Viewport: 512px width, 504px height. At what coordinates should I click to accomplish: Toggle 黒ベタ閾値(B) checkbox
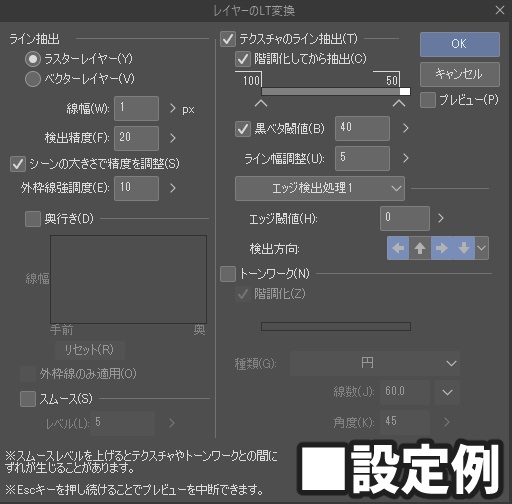click(x=243, y=129)
